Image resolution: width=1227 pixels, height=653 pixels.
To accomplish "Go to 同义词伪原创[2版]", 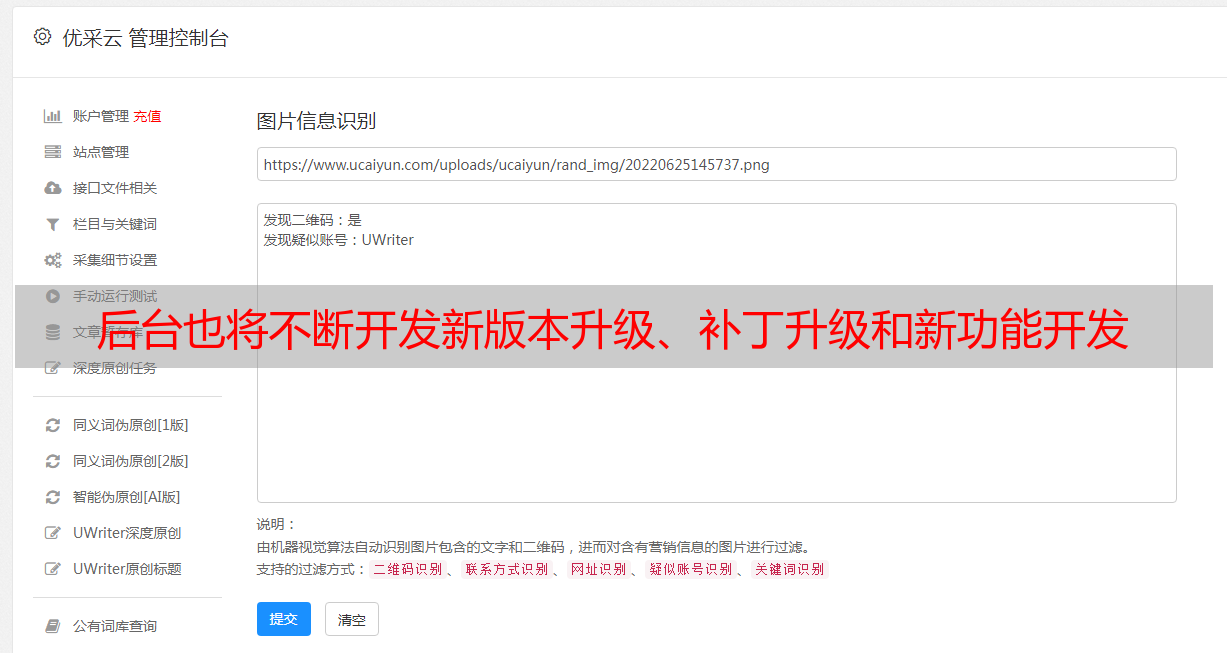I will tap(131, 461).
